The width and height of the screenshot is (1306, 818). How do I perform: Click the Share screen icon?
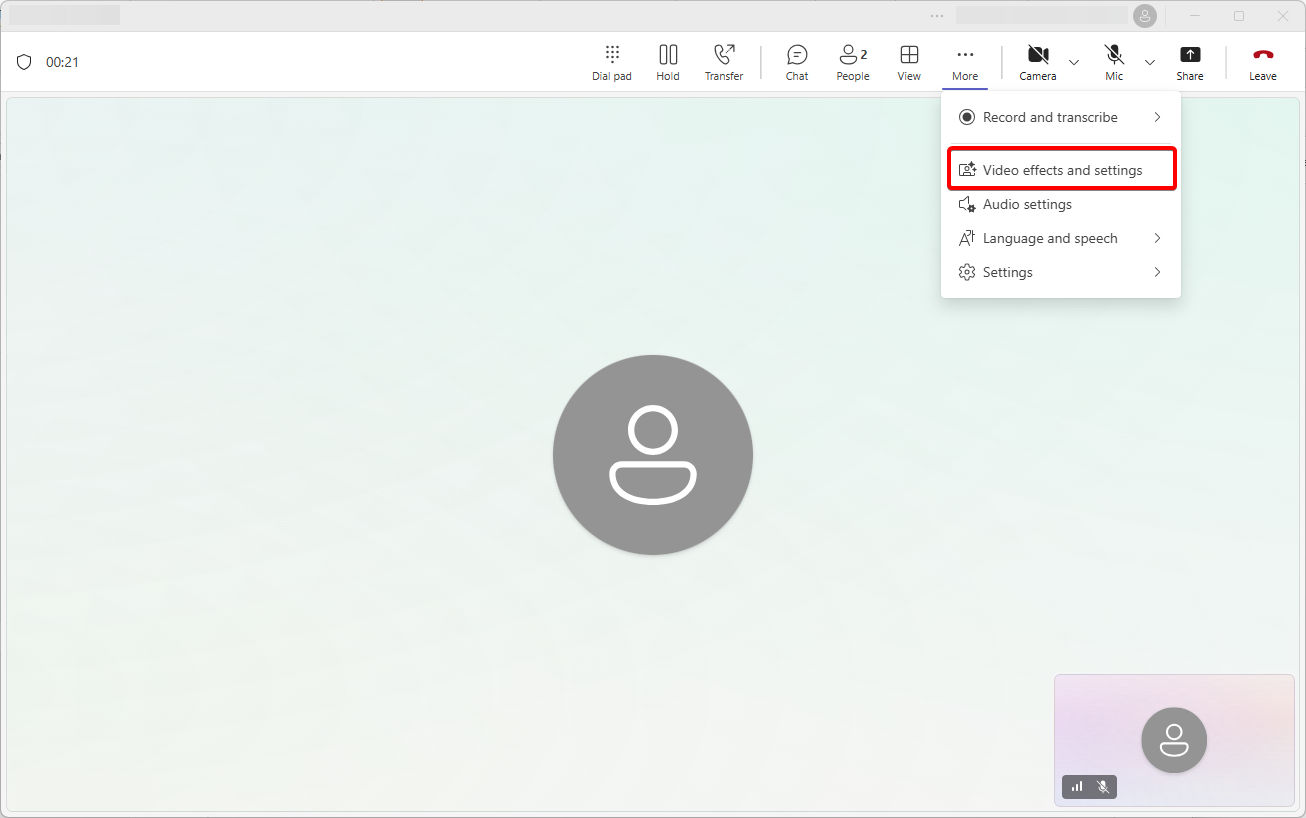click(1189, 62)
